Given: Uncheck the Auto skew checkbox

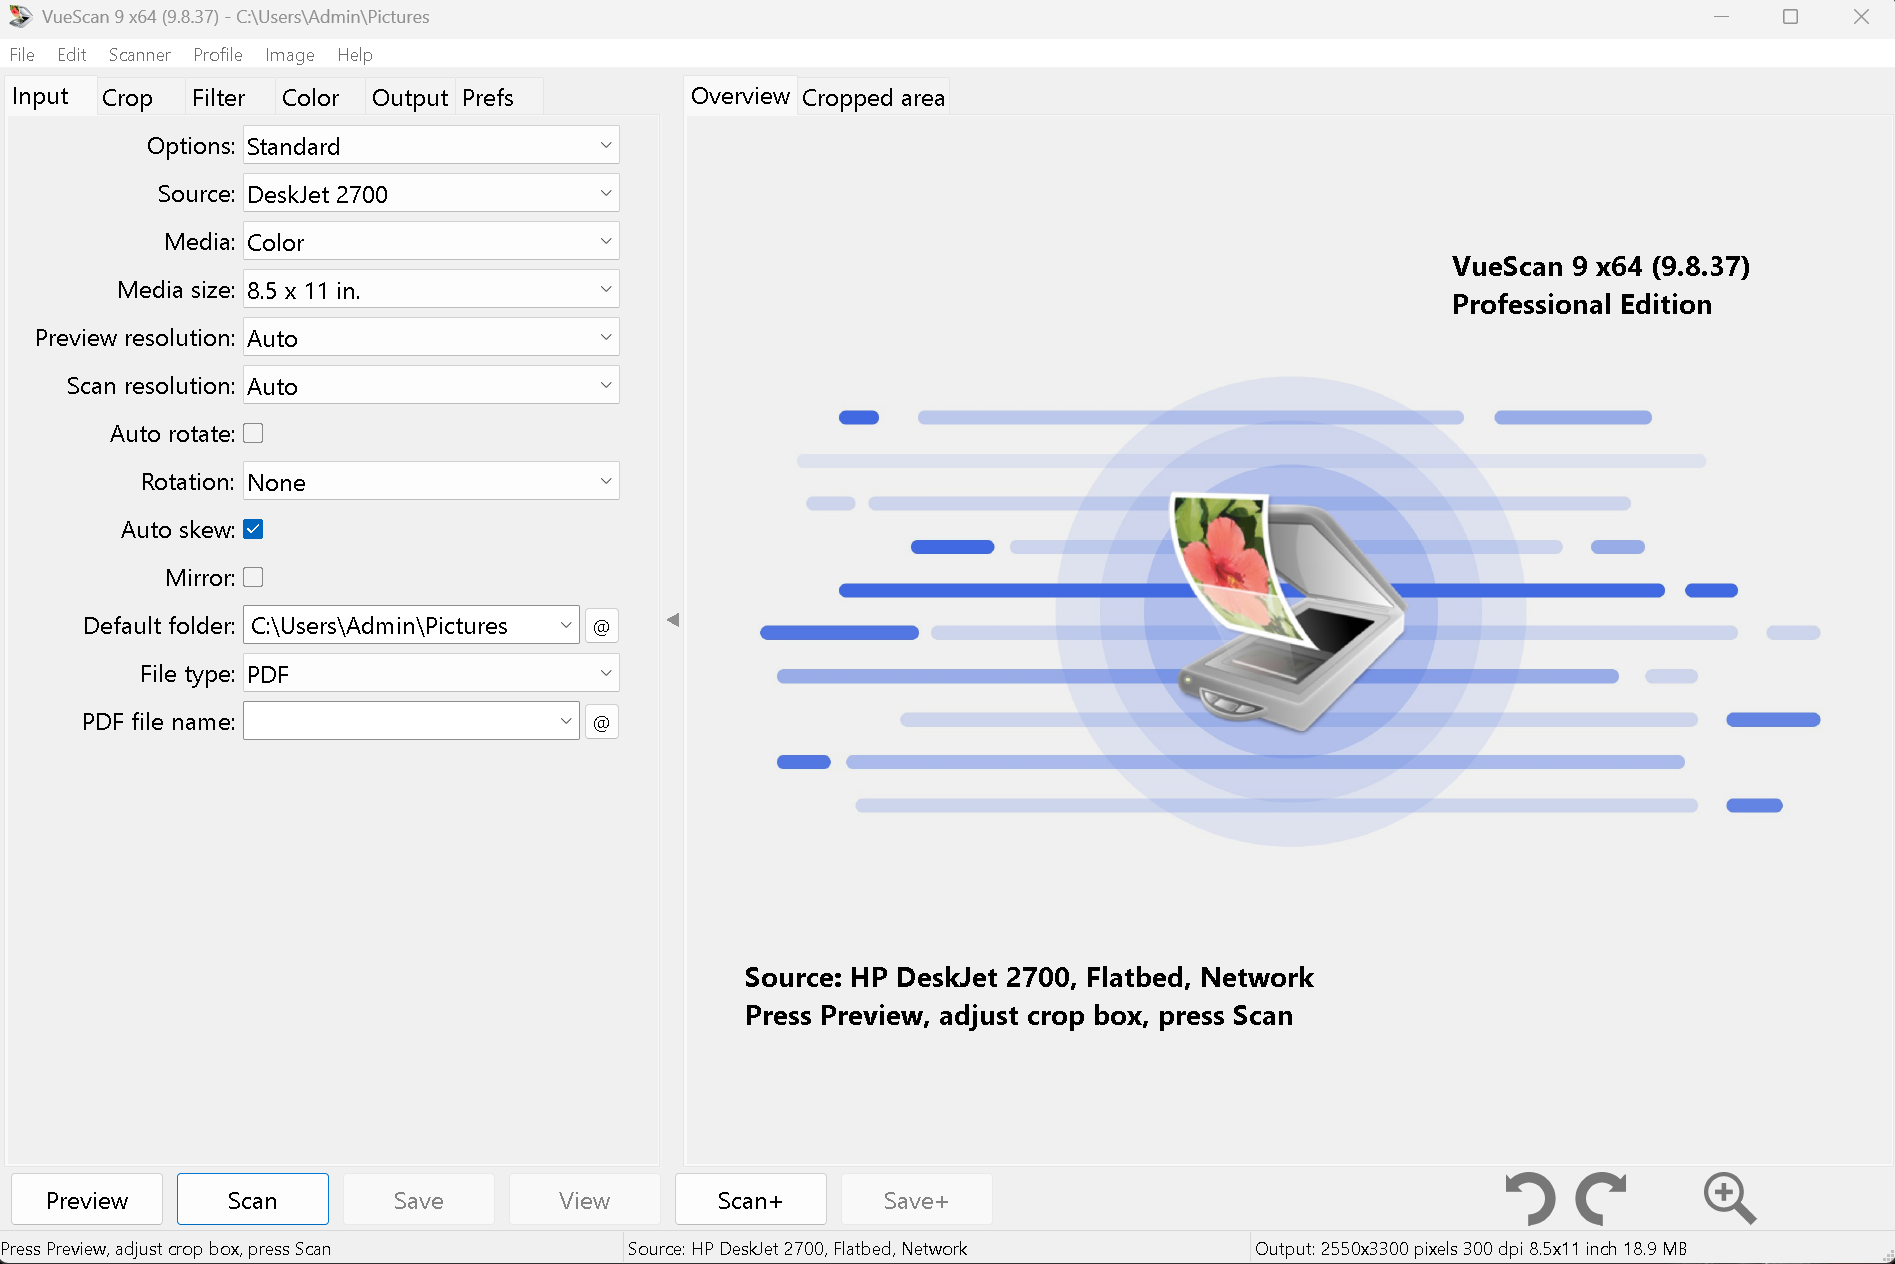Looking at the screenshot, I should pyautogui.click(x=253, y=529).
